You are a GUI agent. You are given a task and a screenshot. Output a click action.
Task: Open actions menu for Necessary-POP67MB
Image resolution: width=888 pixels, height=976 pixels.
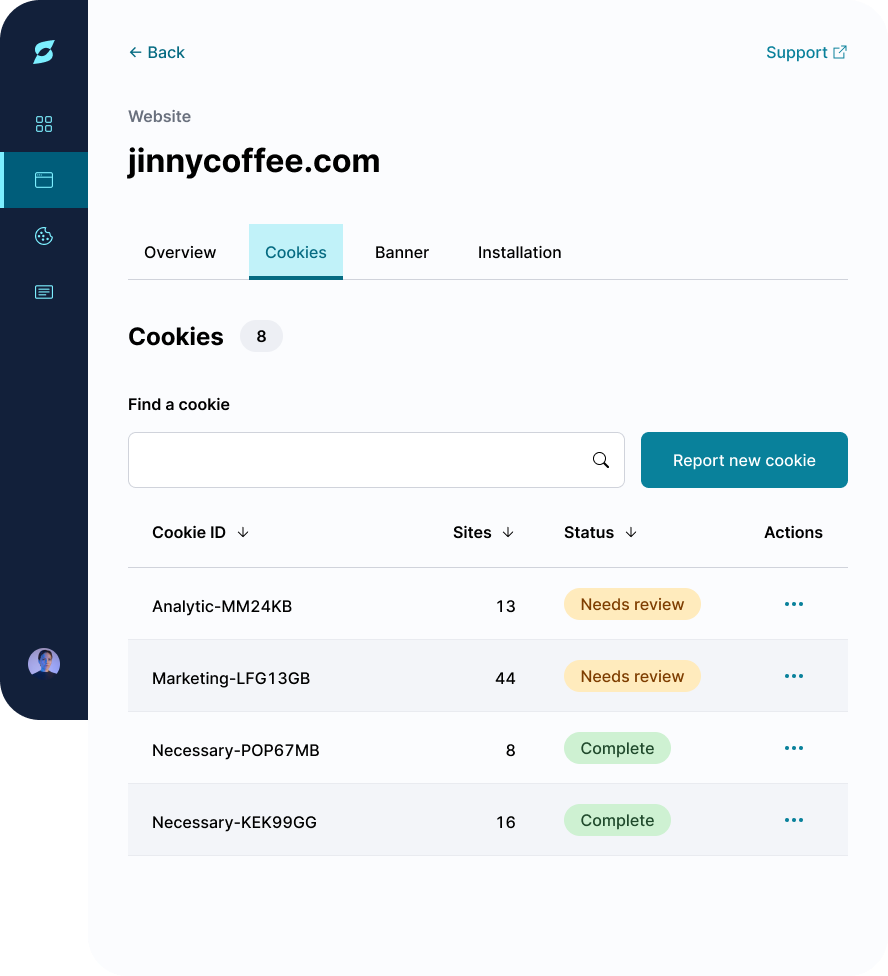(x=793, y=748)
